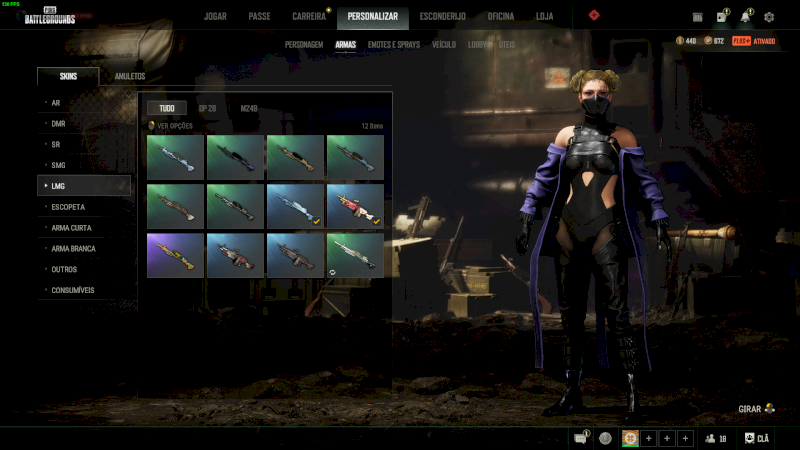Open the PASSE tab
This screenshot has height=450, width=800.
click(x=259, y=16)
